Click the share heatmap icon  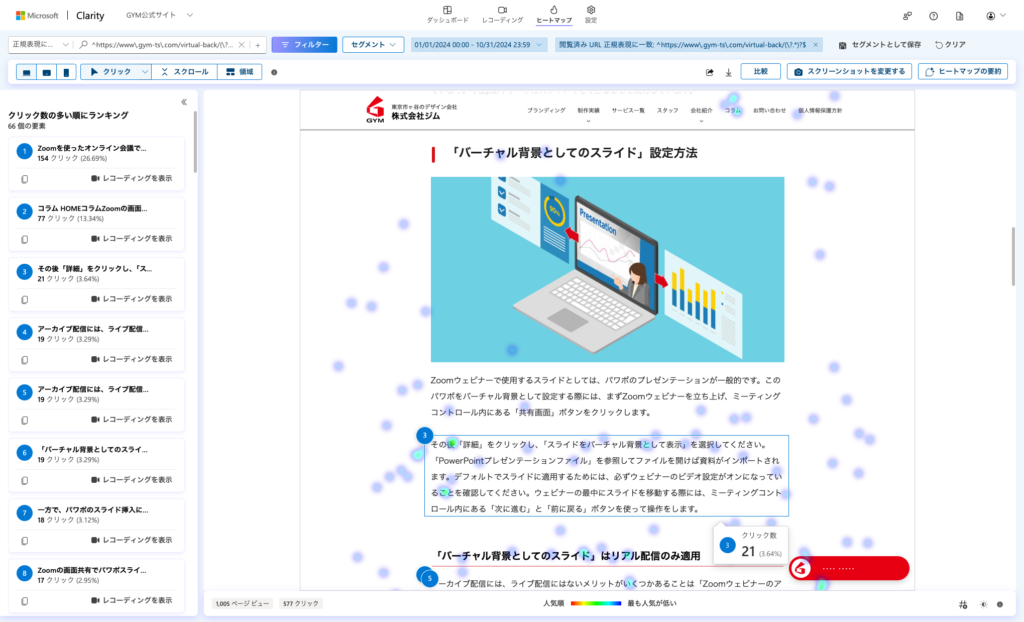click(x=709, y=72)
